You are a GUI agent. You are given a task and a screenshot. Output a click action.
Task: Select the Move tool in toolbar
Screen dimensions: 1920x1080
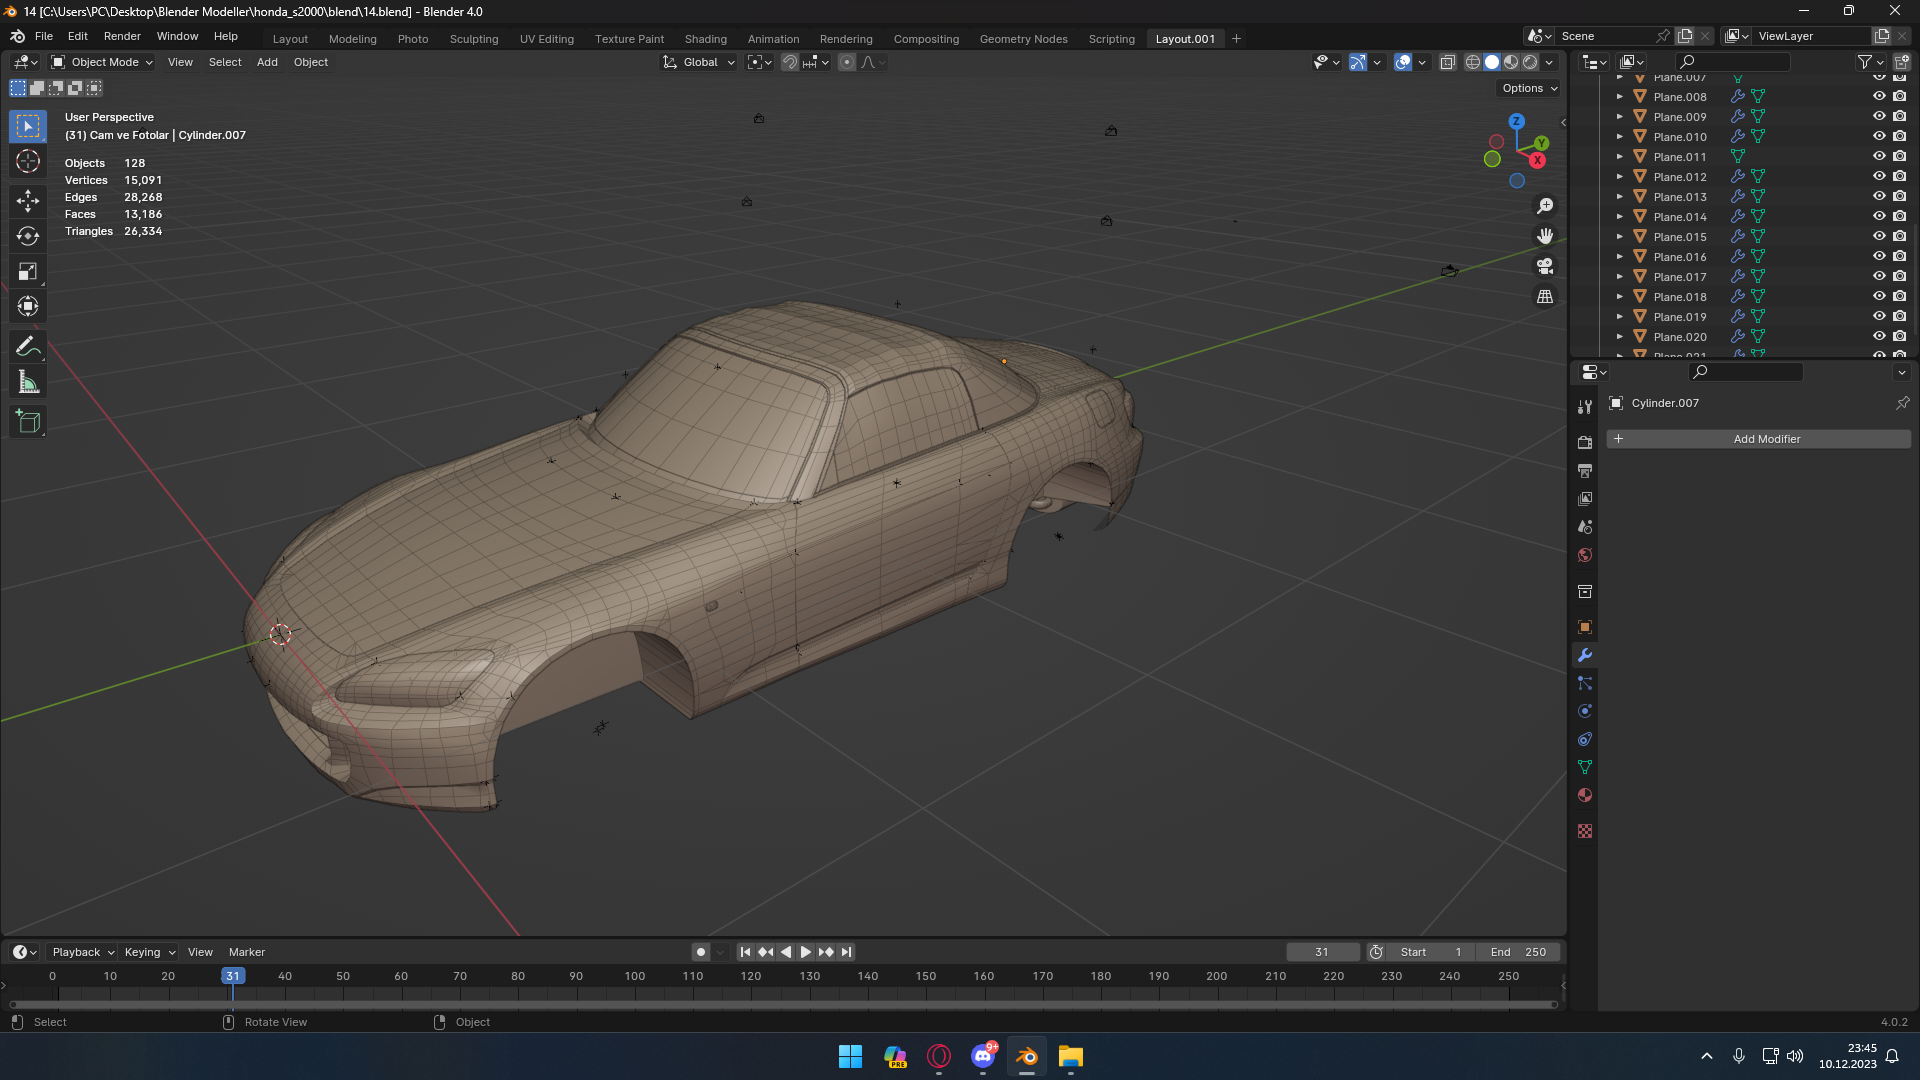tap(28, 201)
